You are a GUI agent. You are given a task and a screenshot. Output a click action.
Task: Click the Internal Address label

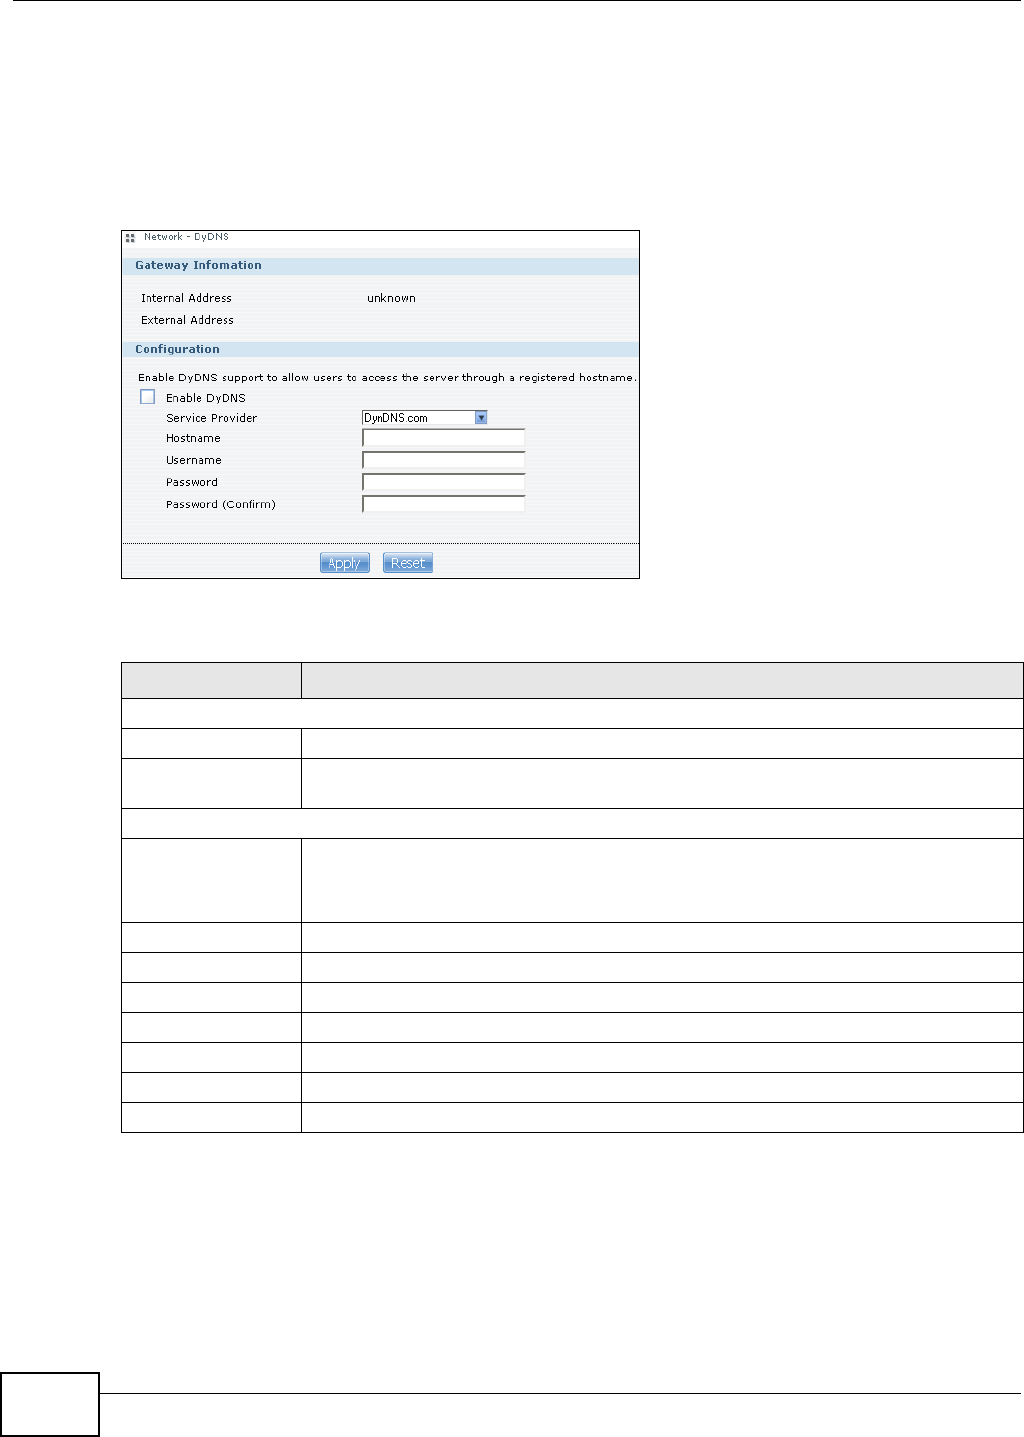point(186,298)
